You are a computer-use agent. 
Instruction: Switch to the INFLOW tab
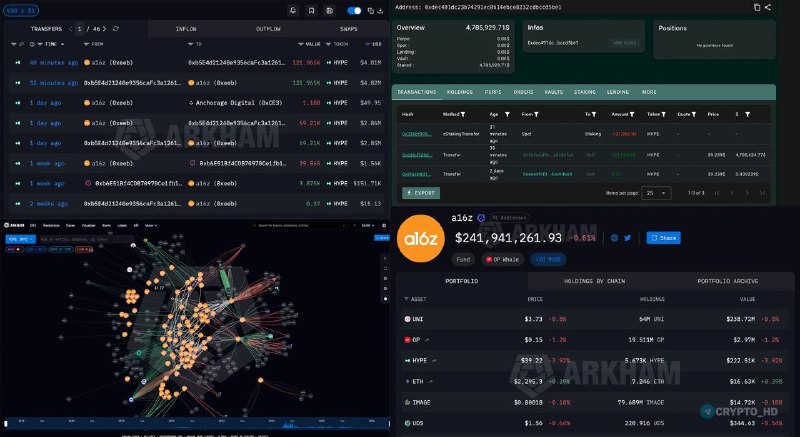(x=186, y=29)
